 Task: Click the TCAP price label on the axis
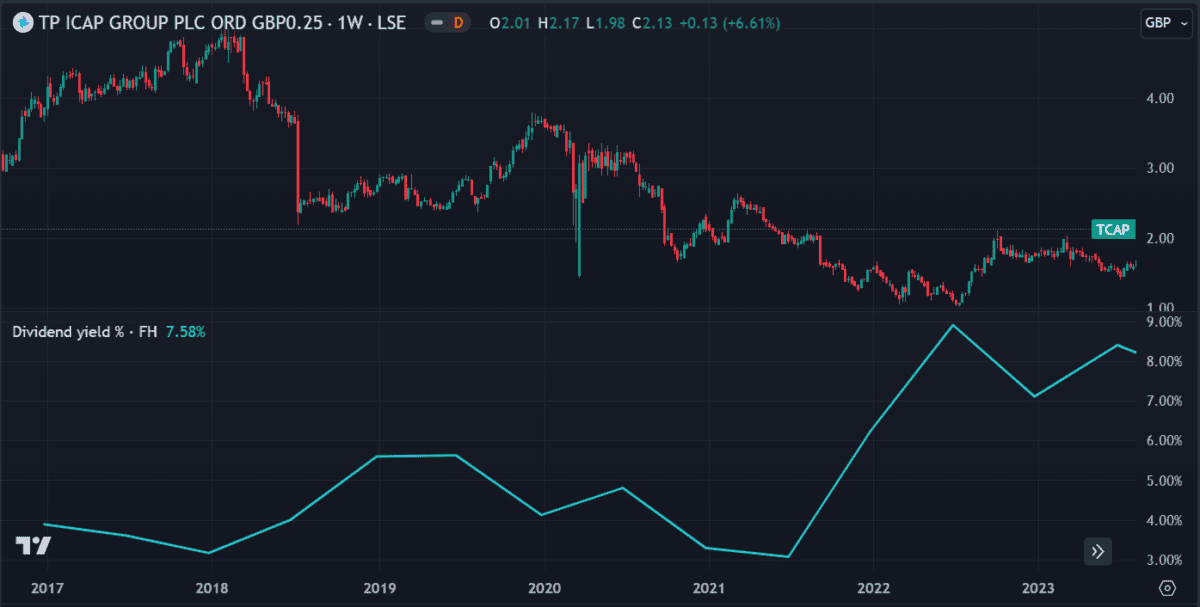point(1113,230)
